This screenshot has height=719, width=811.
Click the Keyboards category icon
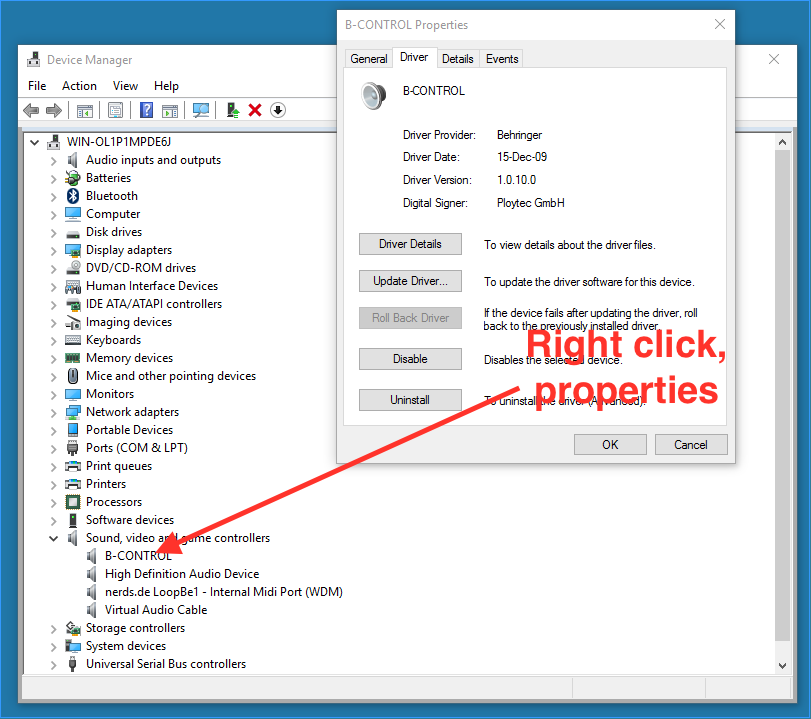click(73, 340)
